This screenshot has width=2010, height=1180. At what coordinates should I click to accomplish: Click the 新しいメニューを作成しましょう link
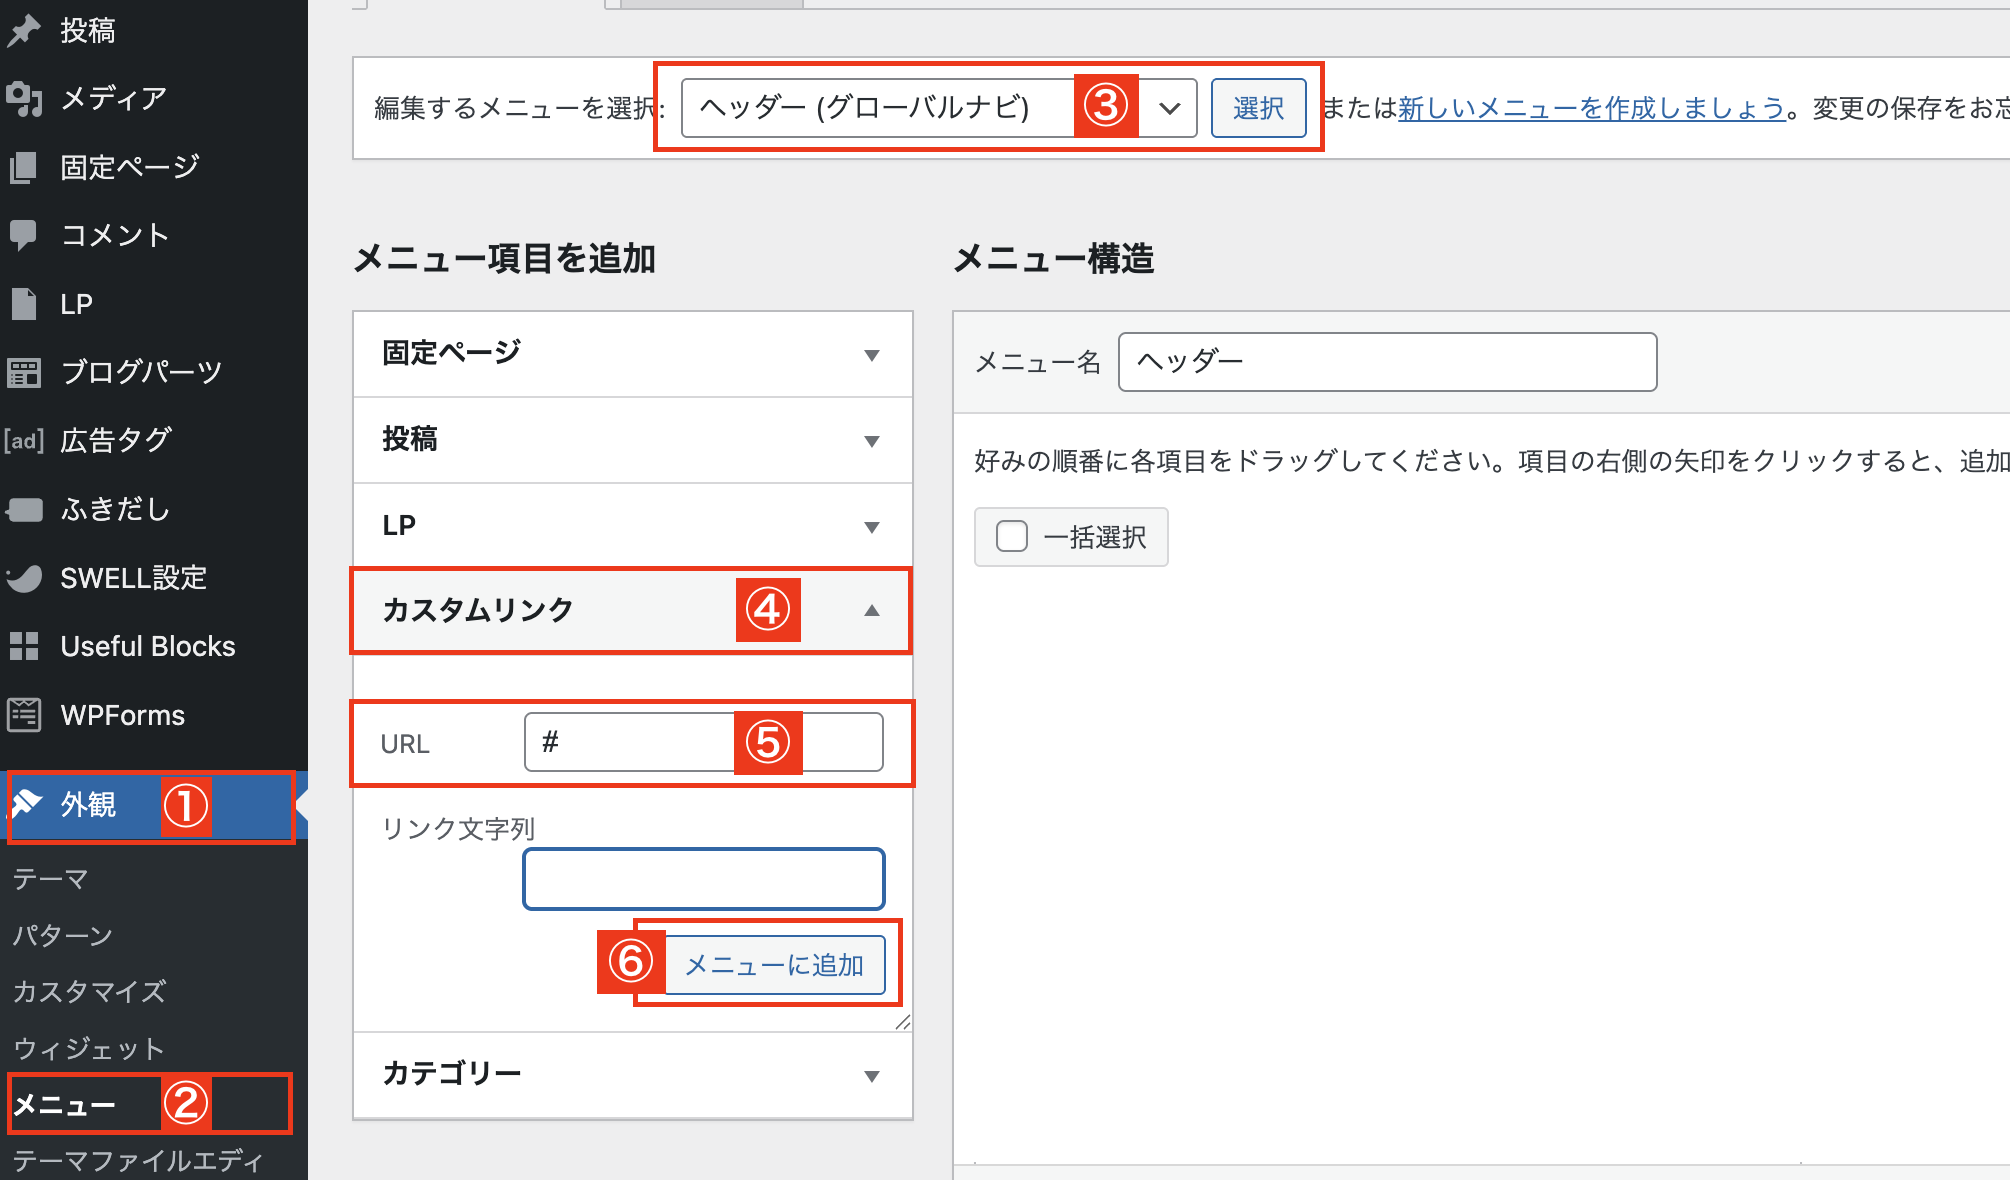1591,108
